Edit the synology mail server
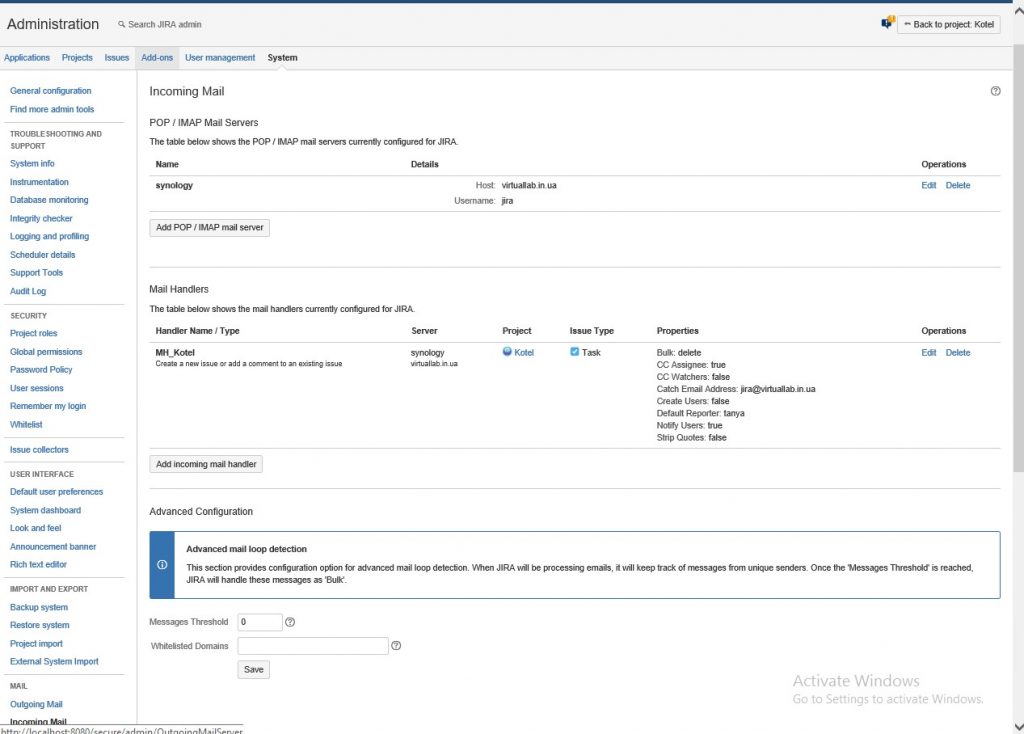This screenshot has height=734, width=1024. [x=929, y=185]
